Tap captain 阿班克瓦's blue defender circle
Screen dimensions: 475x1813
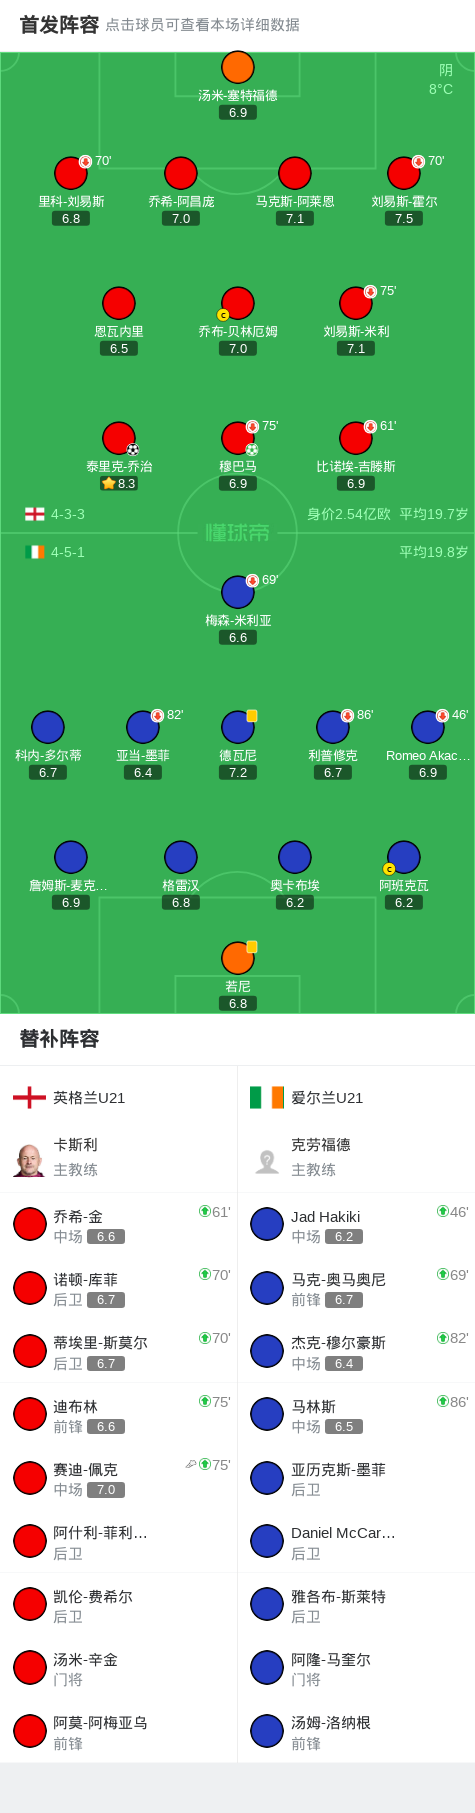coord(404,857)
